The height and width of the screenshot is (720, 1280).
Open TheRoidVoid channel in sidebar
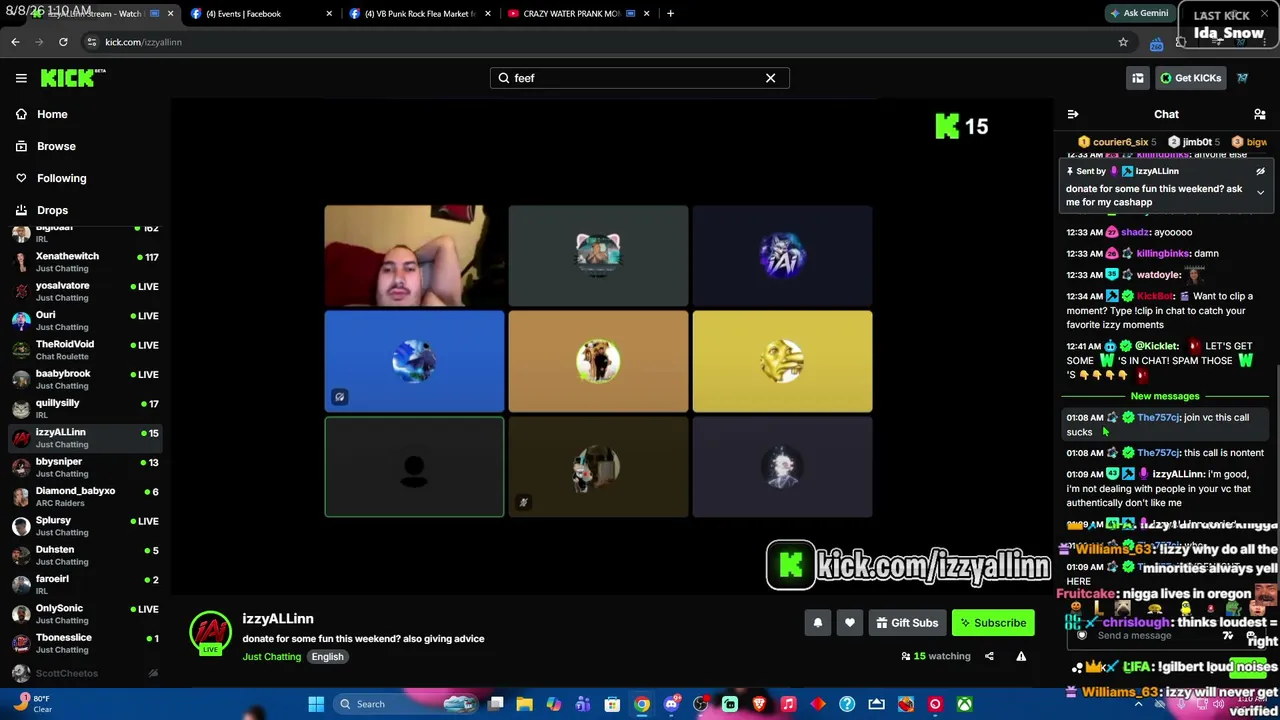85,350
